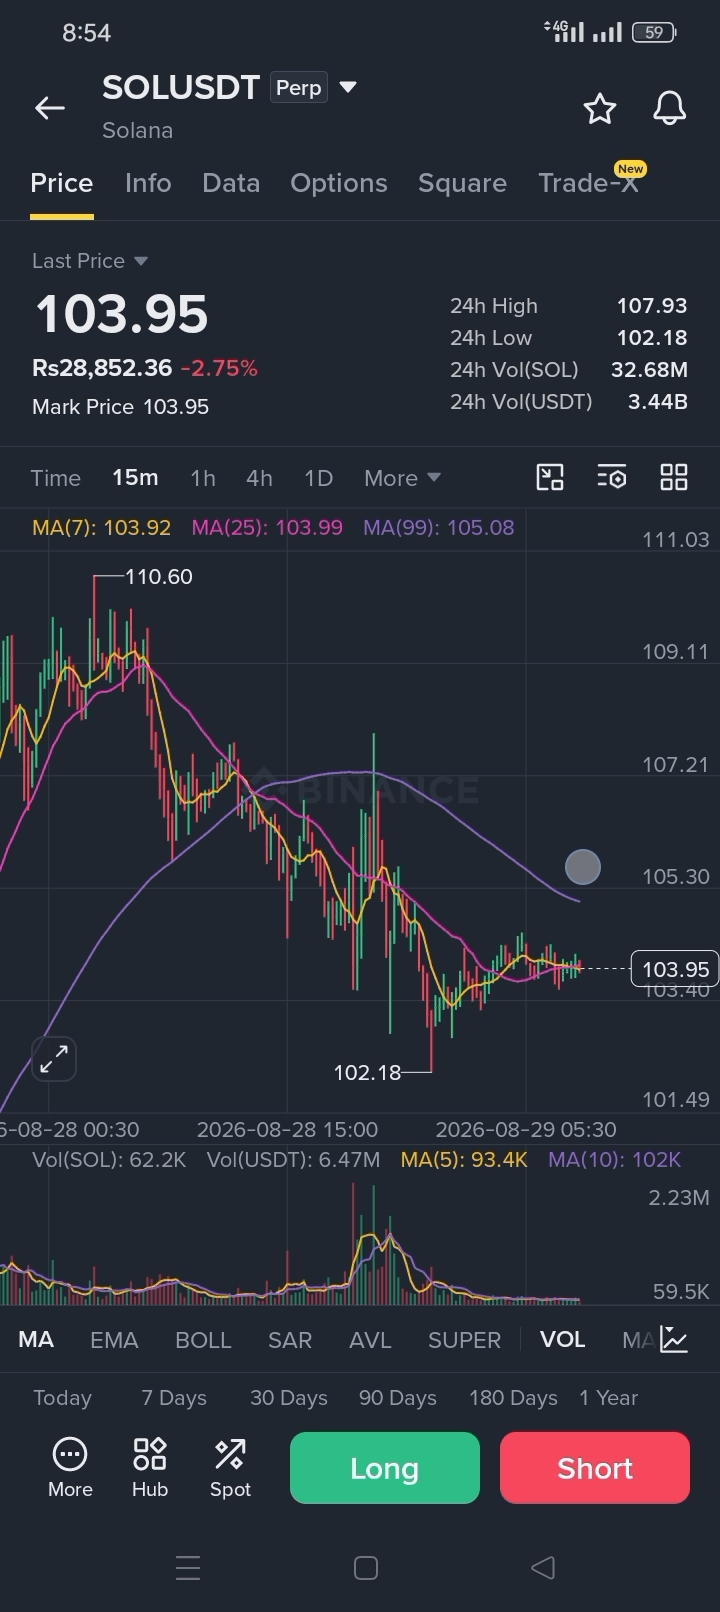Select the Time line chart interval
Viewport: 720px width, 1612px height.
[x=56, y=478]
